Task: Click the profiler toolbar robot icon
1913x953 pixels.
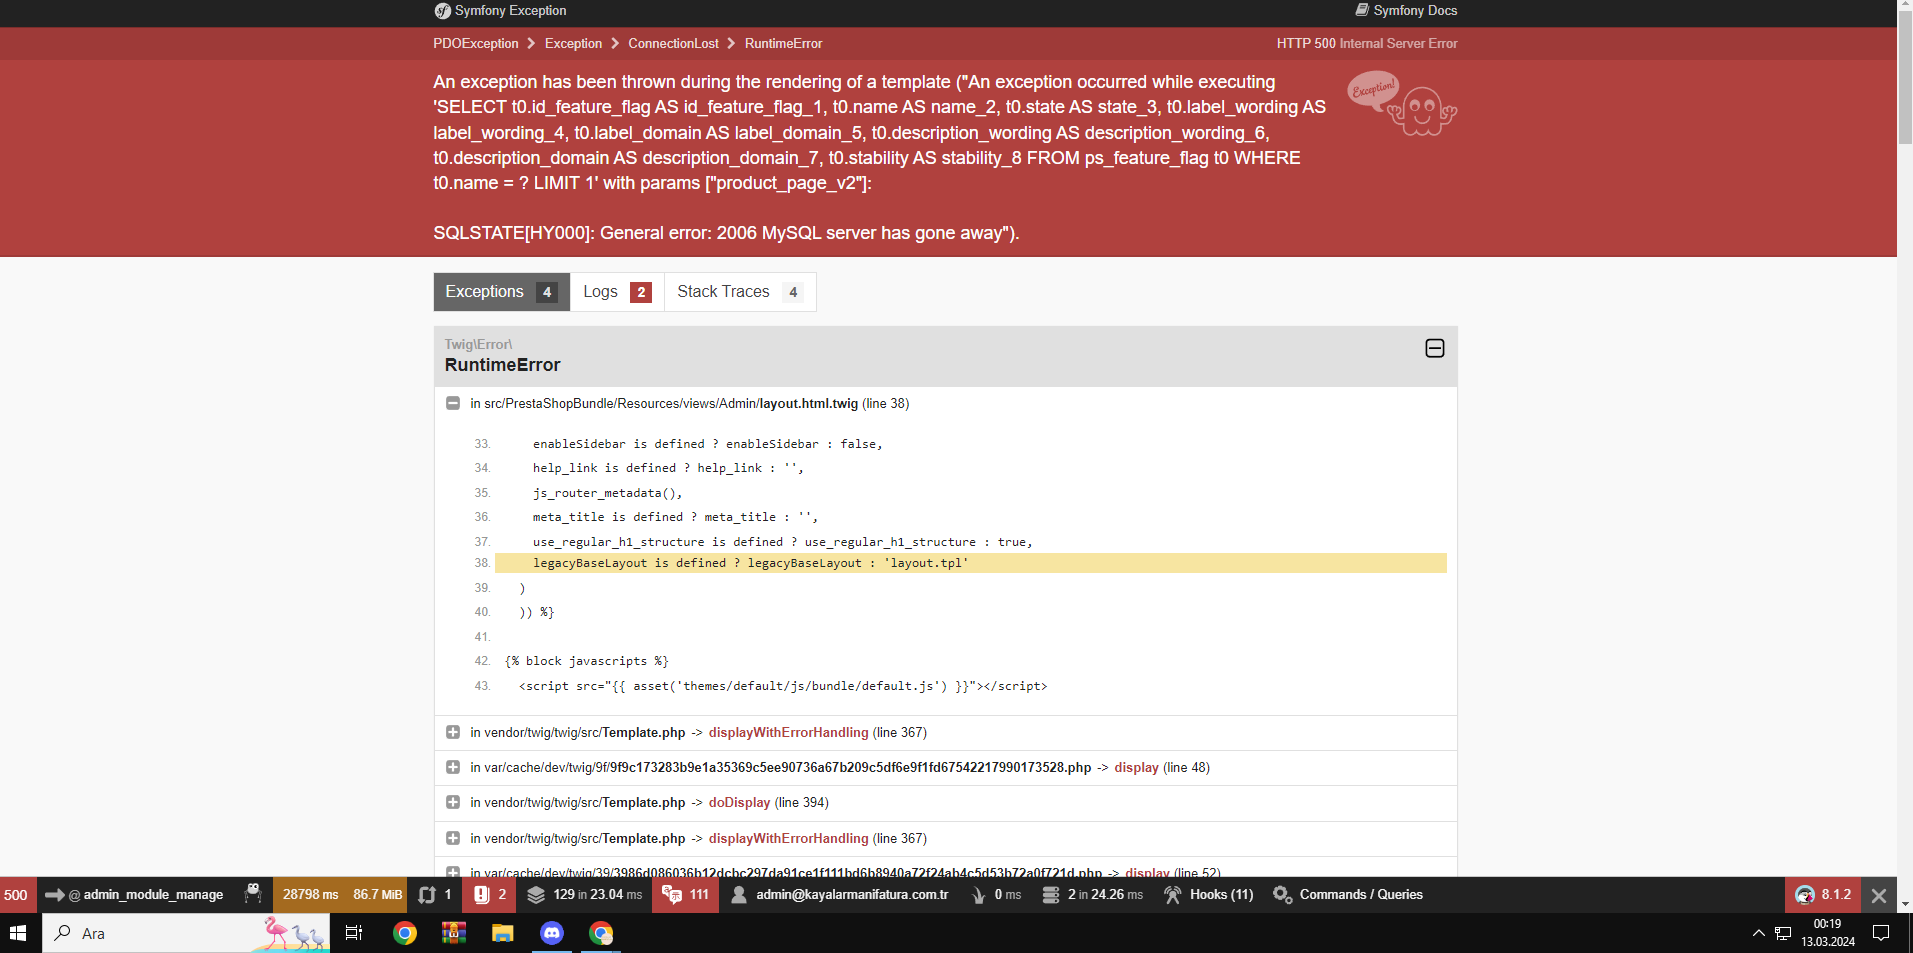Action: [253, 894]
